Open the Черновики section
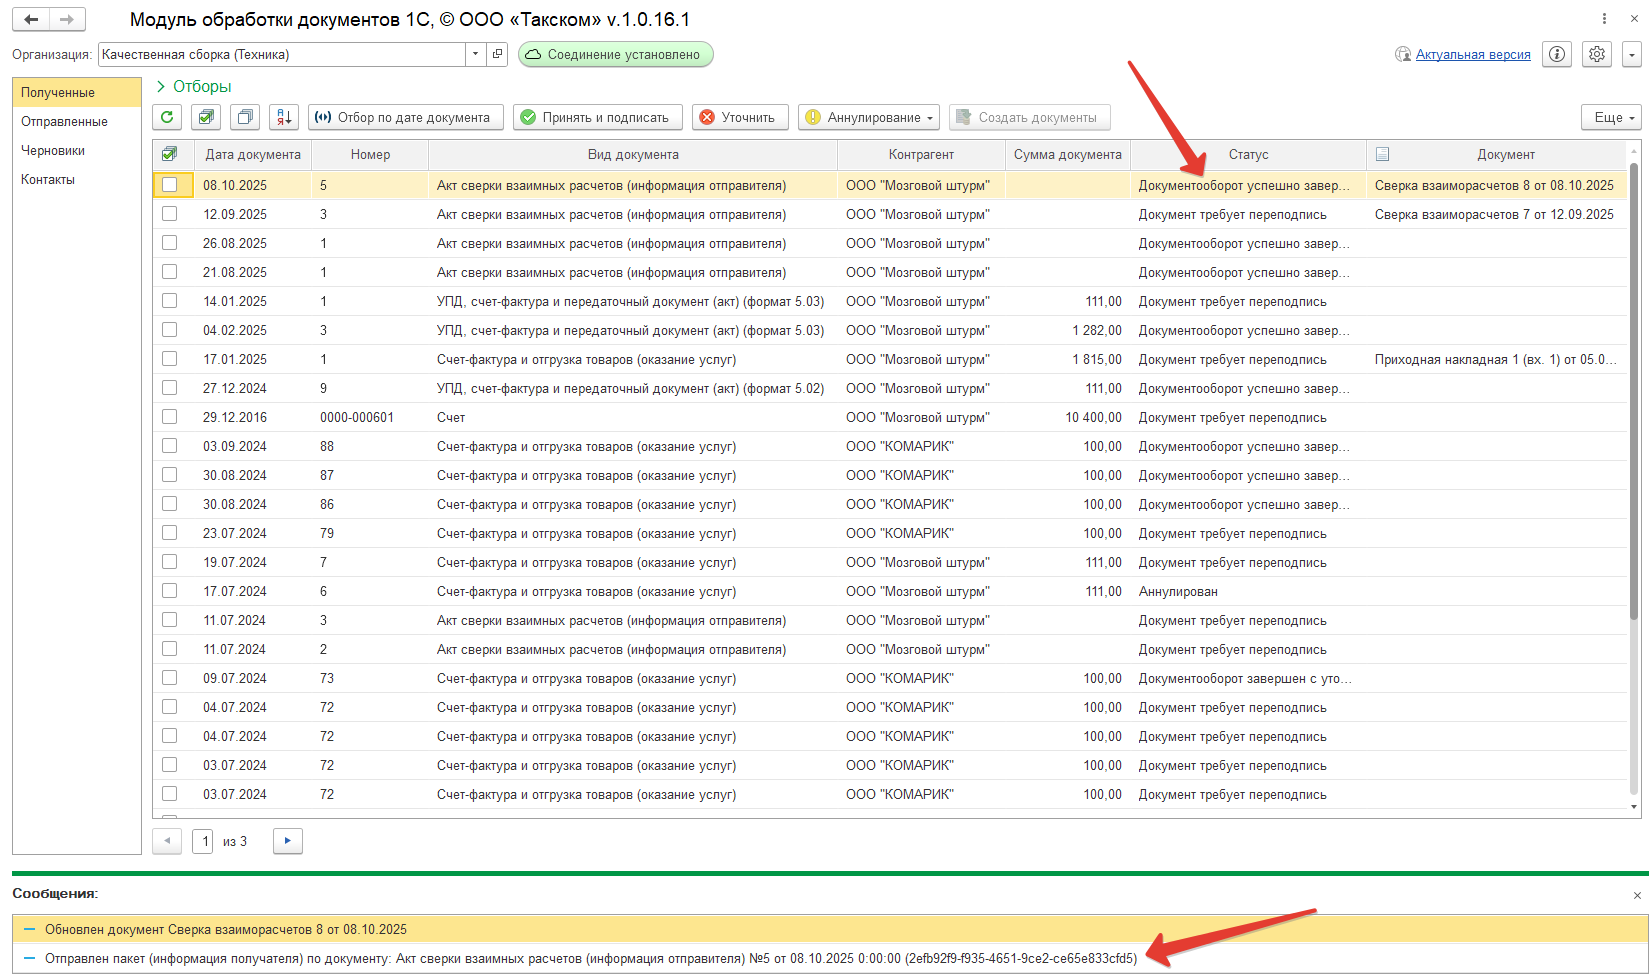 point(53,150)
